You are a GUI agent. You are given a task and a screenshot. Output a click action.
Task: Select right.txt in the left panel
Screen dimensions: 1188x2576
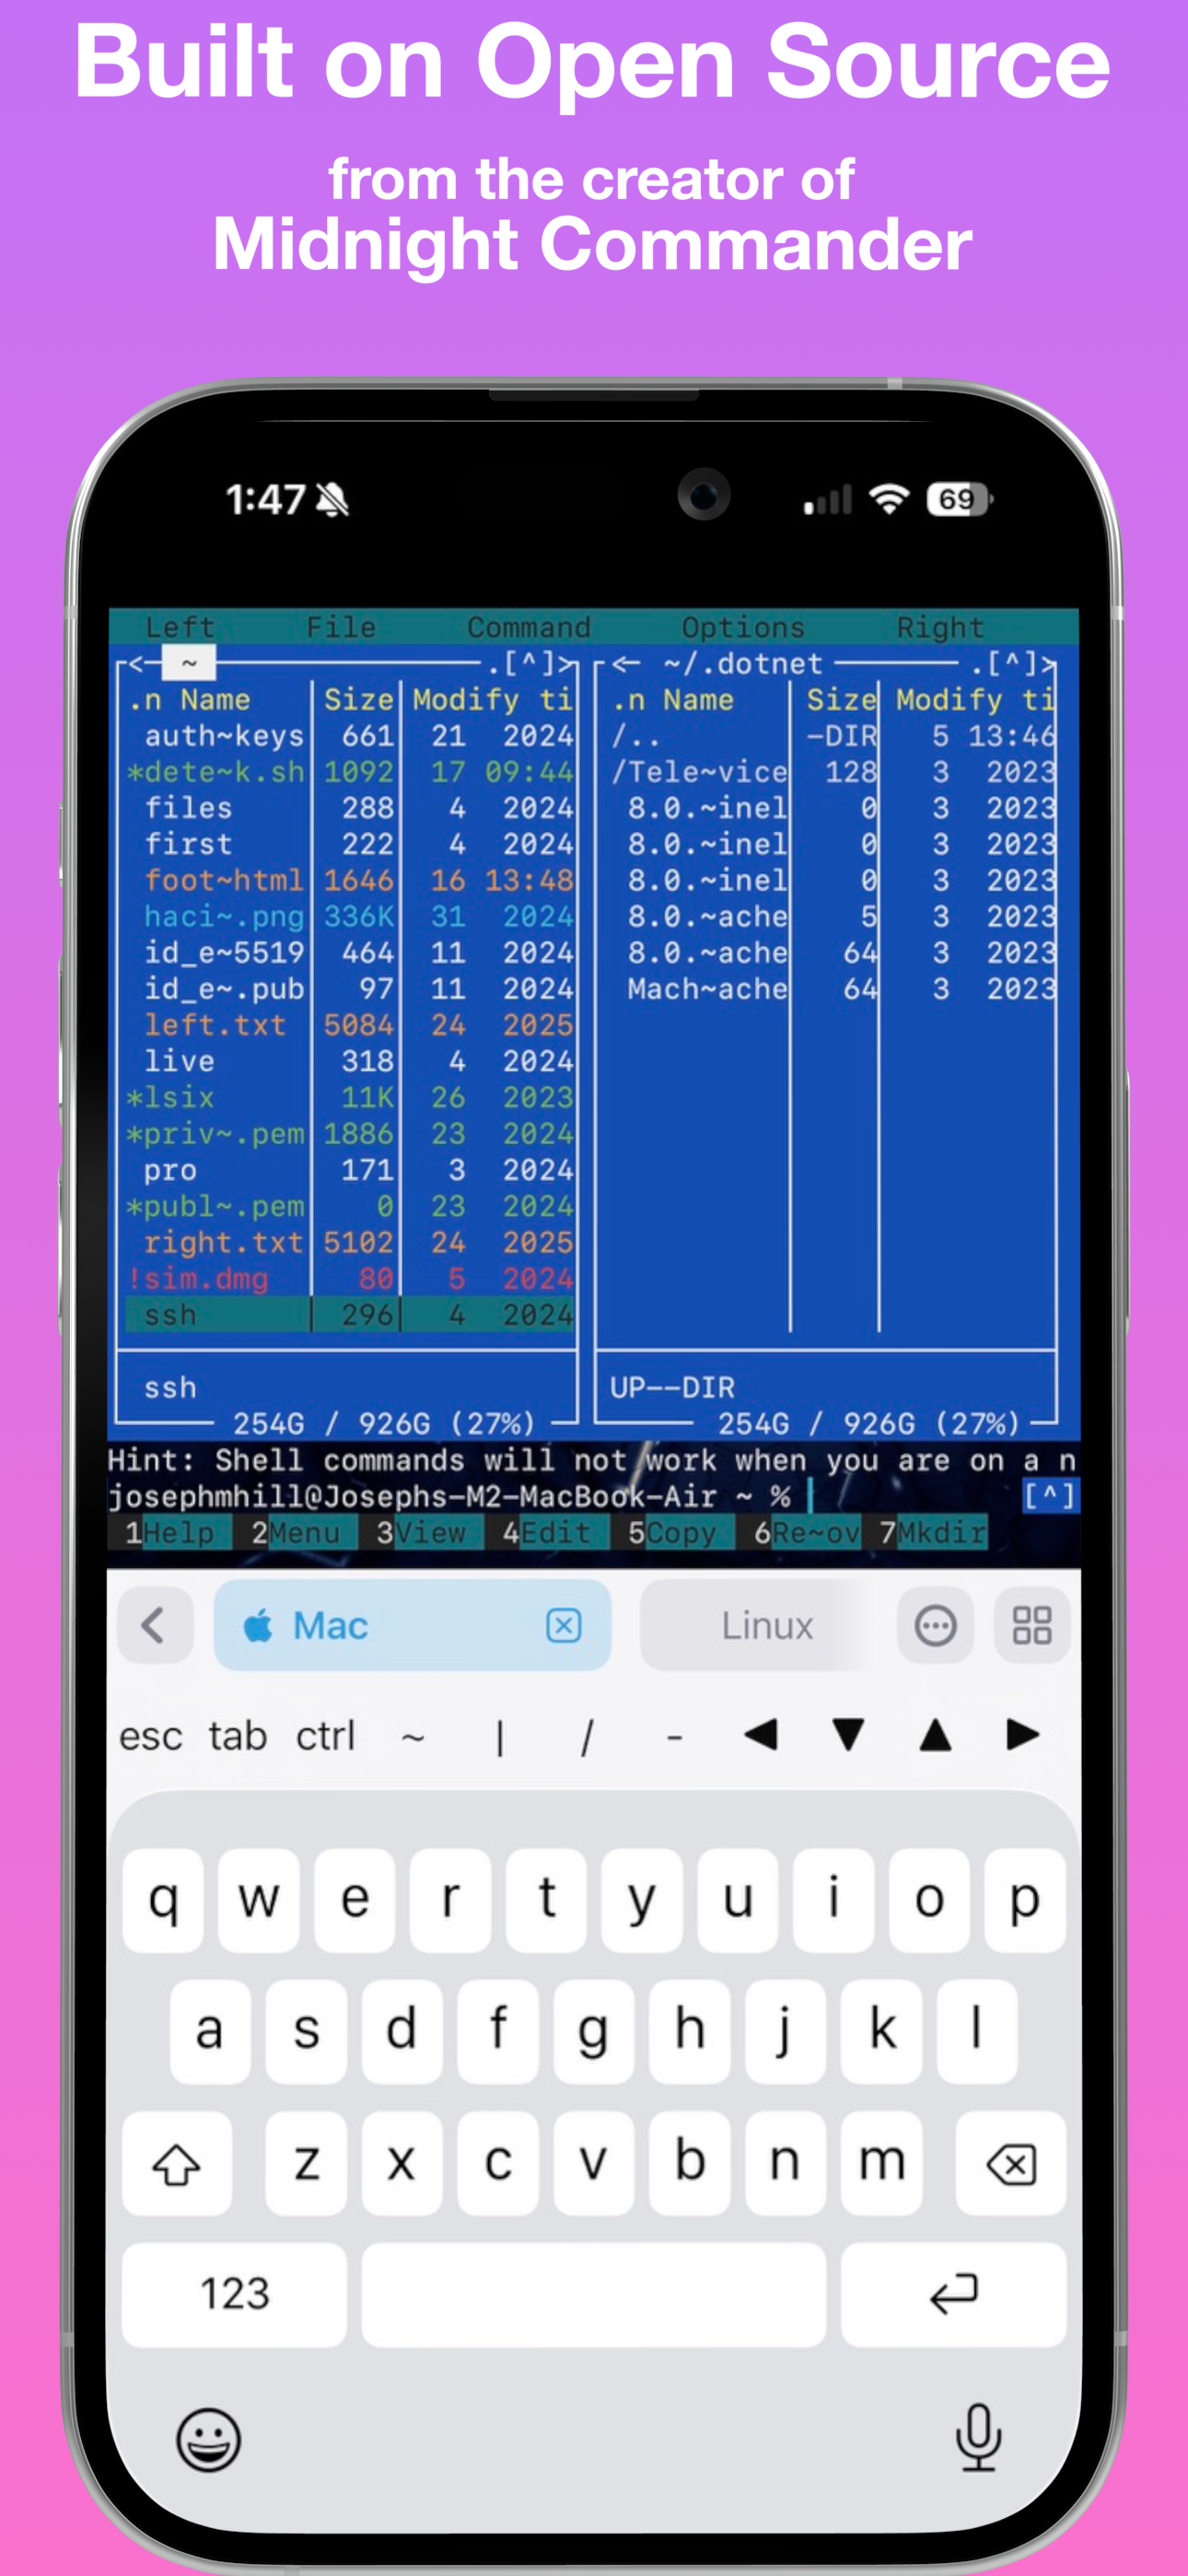pyautogui.click(x=350, y=1242)
